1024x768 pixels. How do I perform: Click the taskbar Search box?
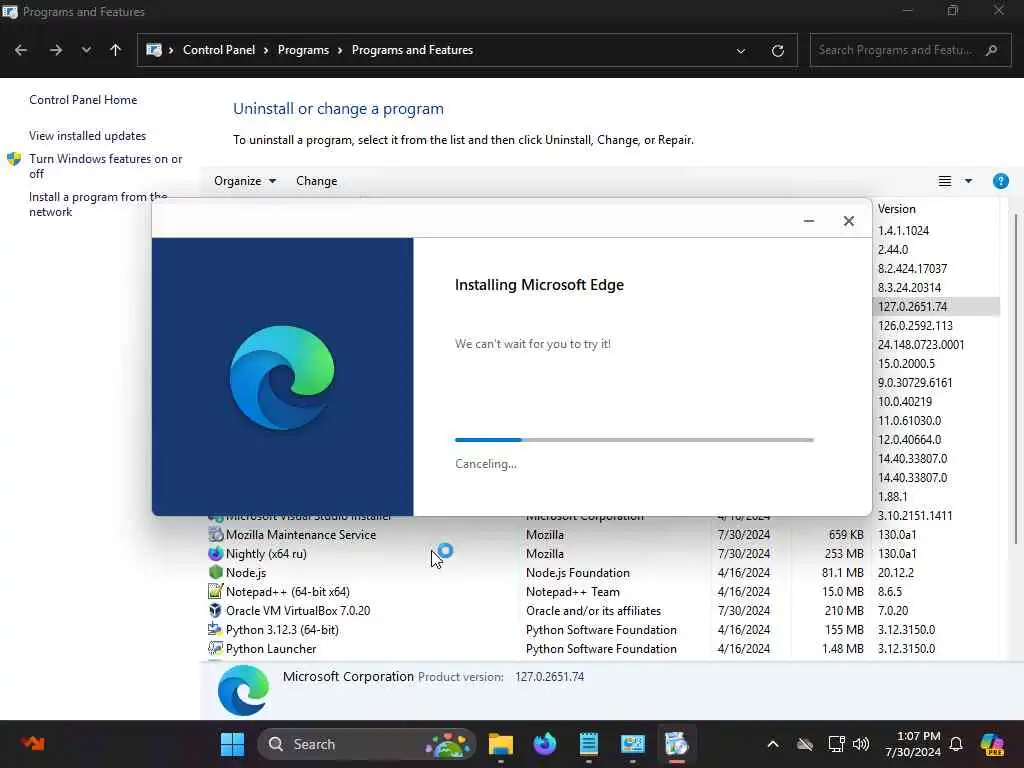coord(367,744)
